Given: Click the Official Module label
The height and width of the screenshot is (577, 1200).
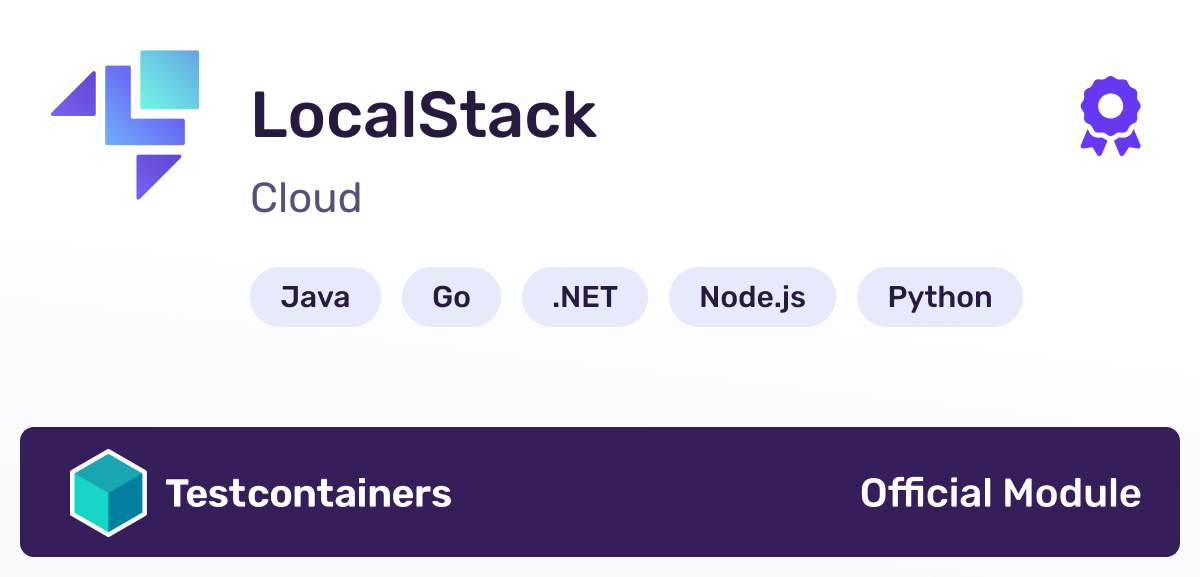Looking at the screenshot, I should [1000, 493].
